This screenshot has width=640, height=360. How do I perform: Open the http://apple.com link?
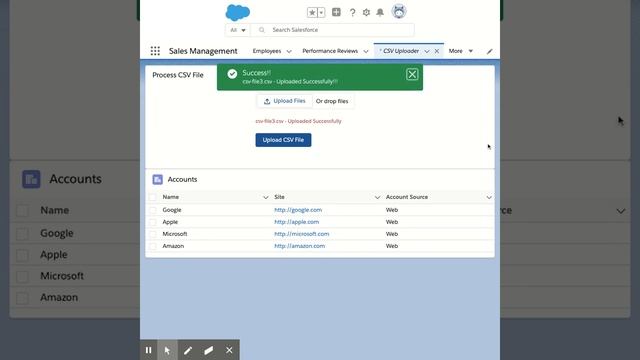click(x=297, y=222)
